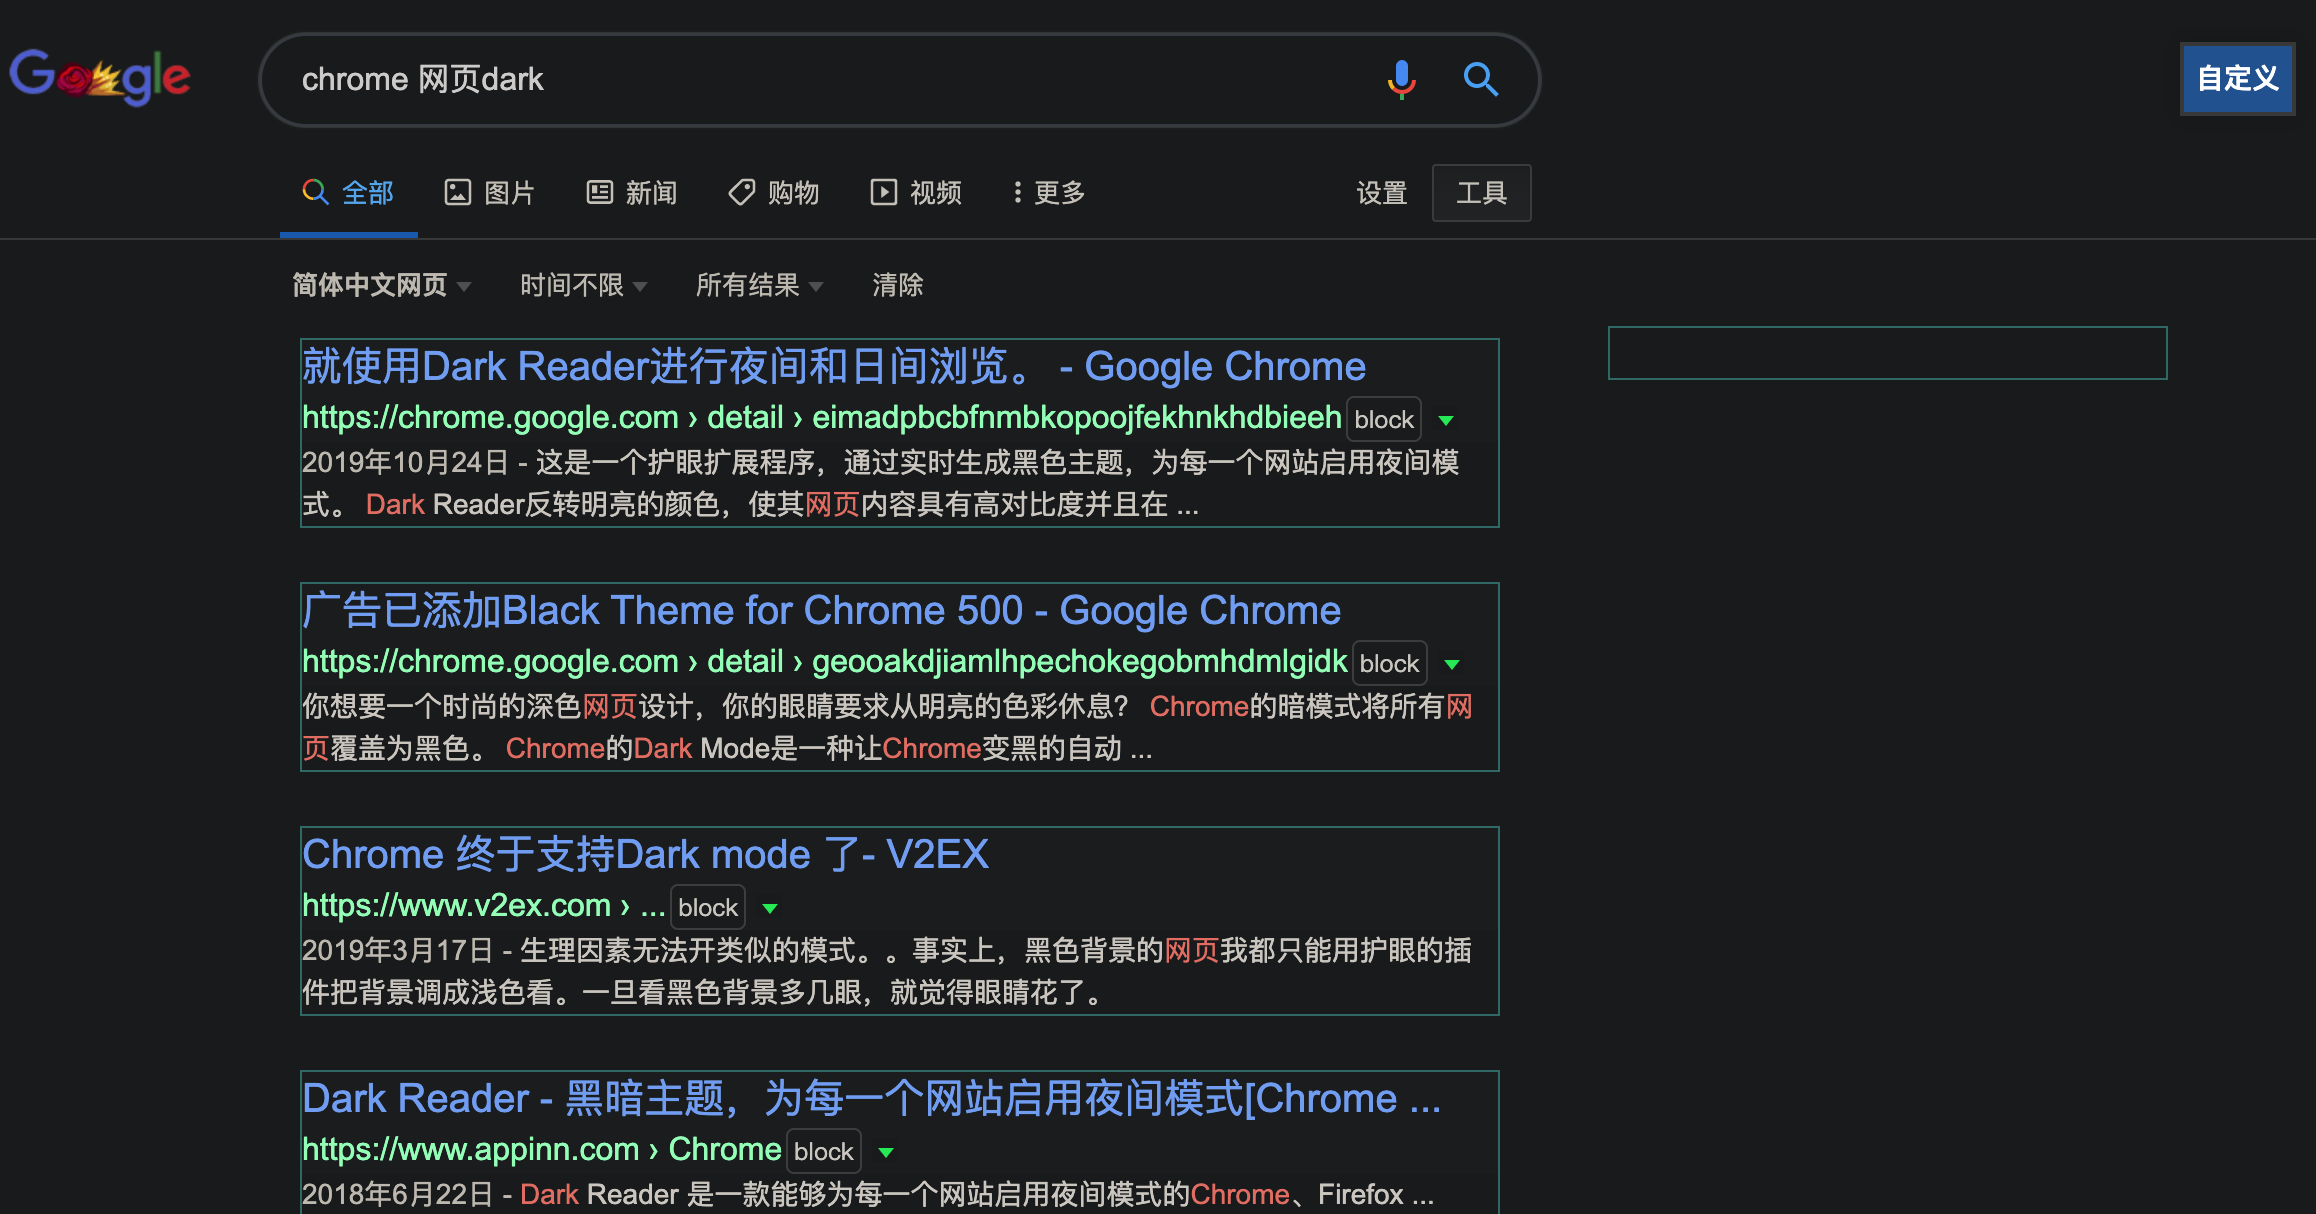Switch to the 全部 search tab
The image size is (2316, 1214).
tap(348, 192)
